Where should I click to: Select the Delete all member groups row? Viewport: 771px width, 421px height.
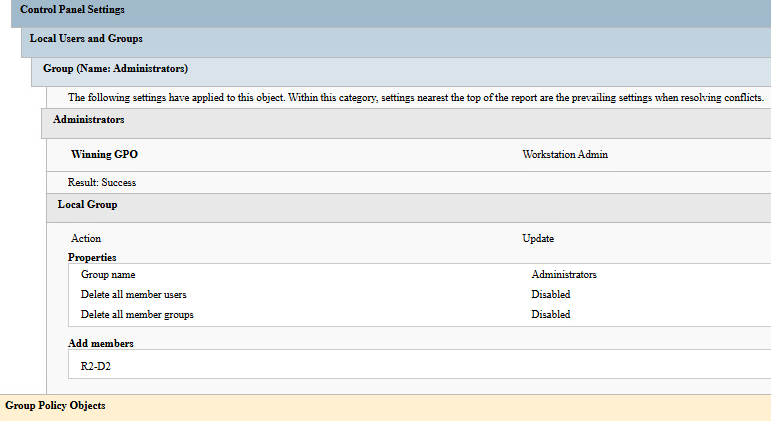pyautogui.click(x=137, y=314)
